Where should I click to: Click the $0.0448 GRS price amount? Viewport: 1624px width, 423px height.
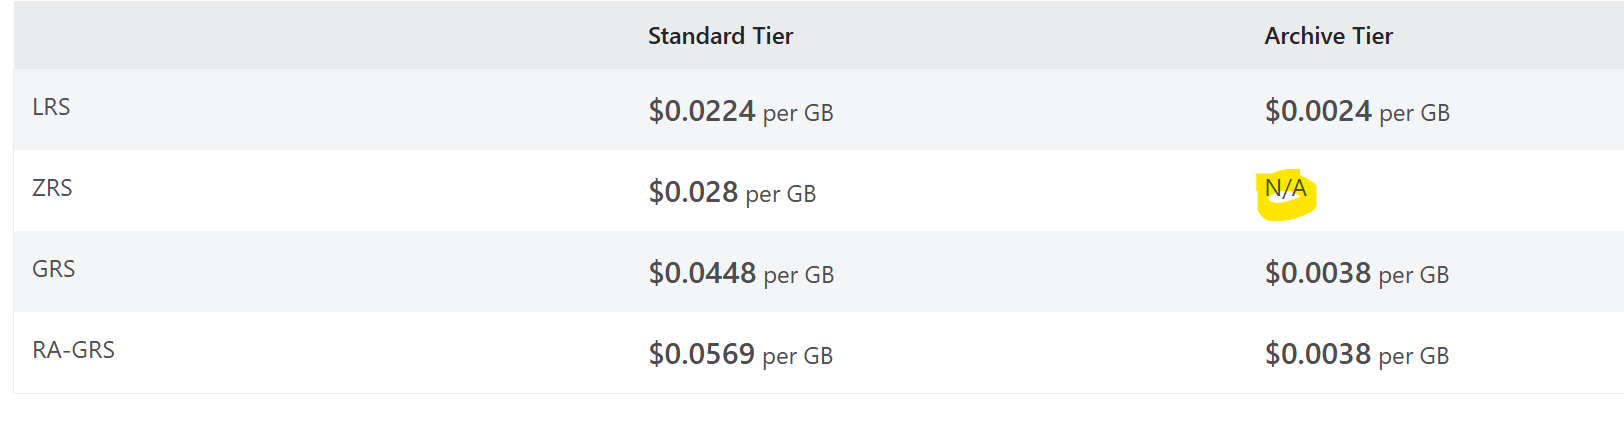tap(702, 273)
